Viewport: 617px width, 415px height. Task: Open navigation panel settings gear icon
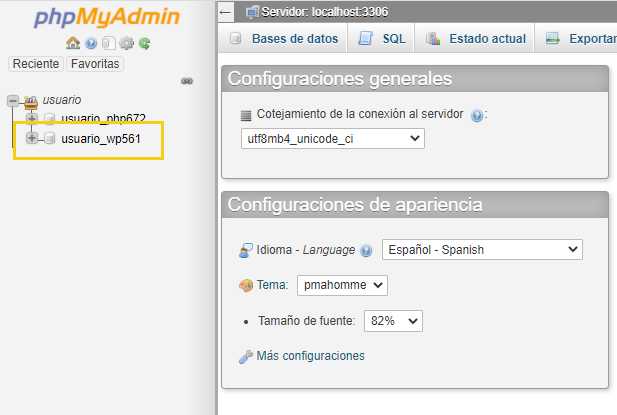[126, 43]
